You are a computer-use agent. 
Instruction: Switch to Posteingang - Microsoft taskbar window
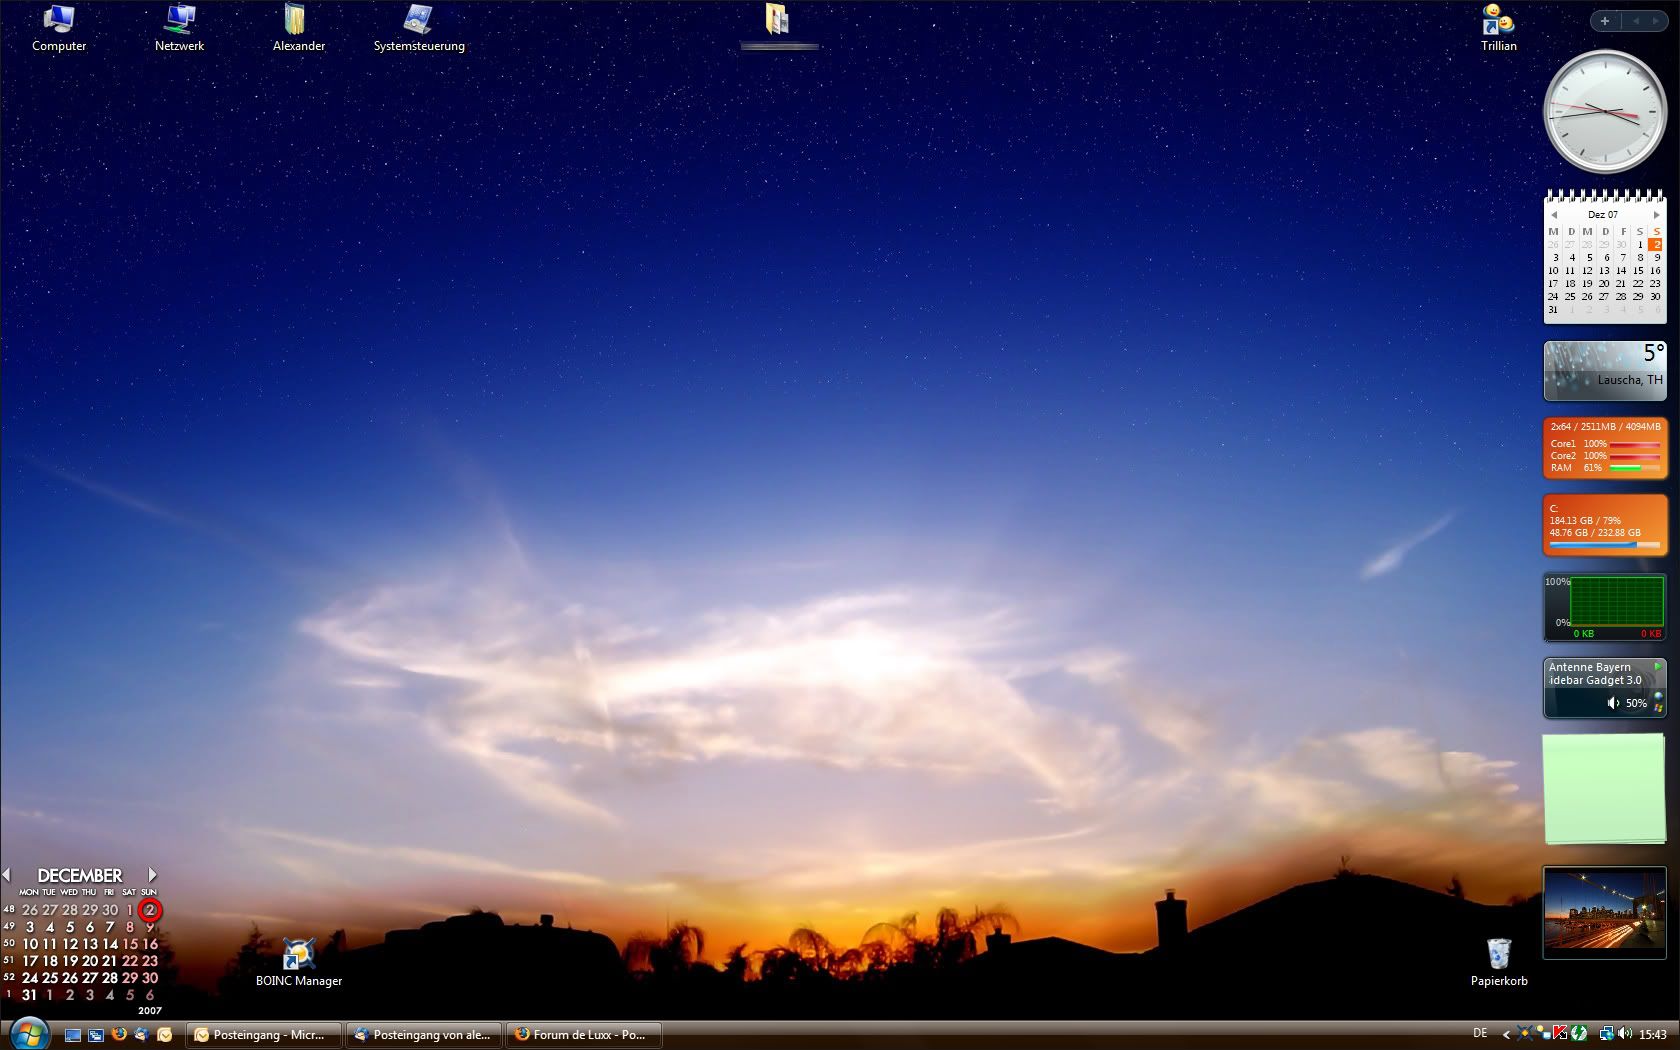(x=264, y=1035)
